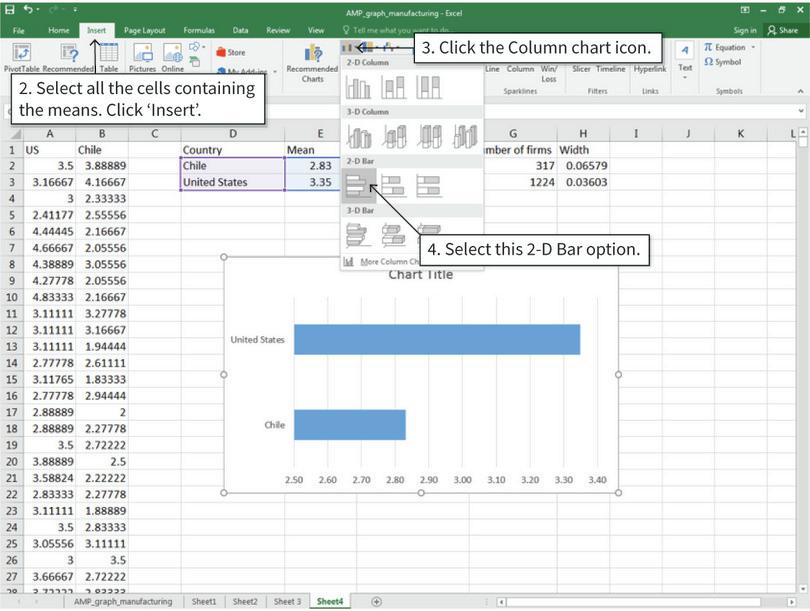Open the Sheet2 worksheet tab

click(x=245, y=602)
